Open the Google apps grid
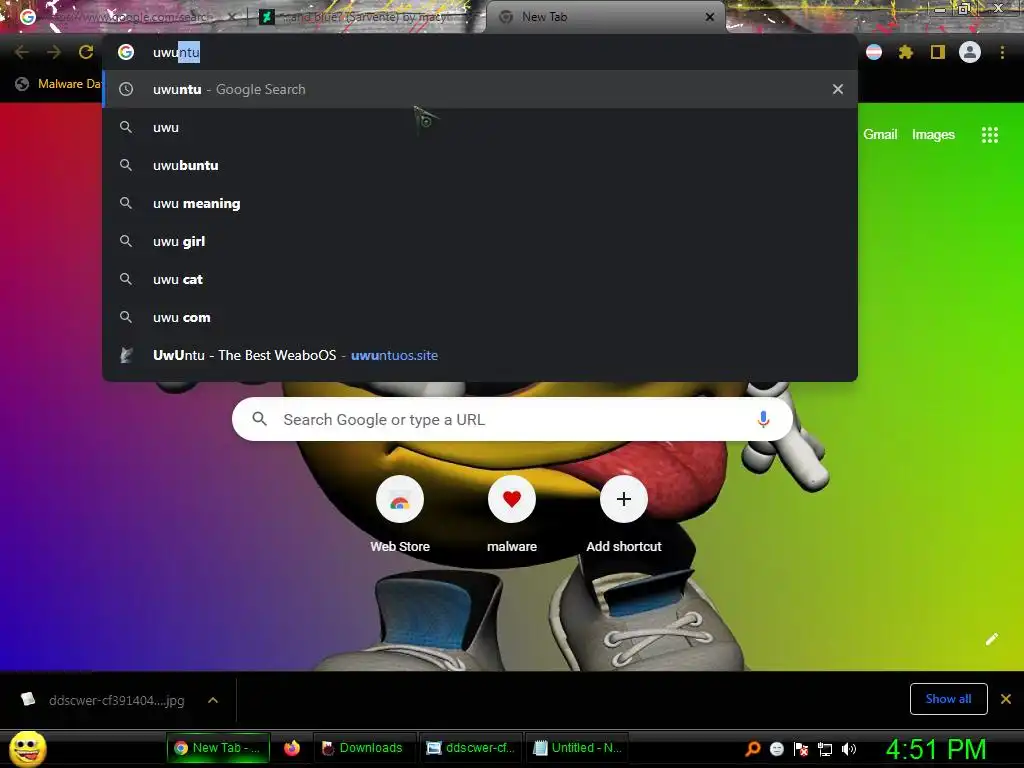1024x768 pixels. tap(990, 135)
